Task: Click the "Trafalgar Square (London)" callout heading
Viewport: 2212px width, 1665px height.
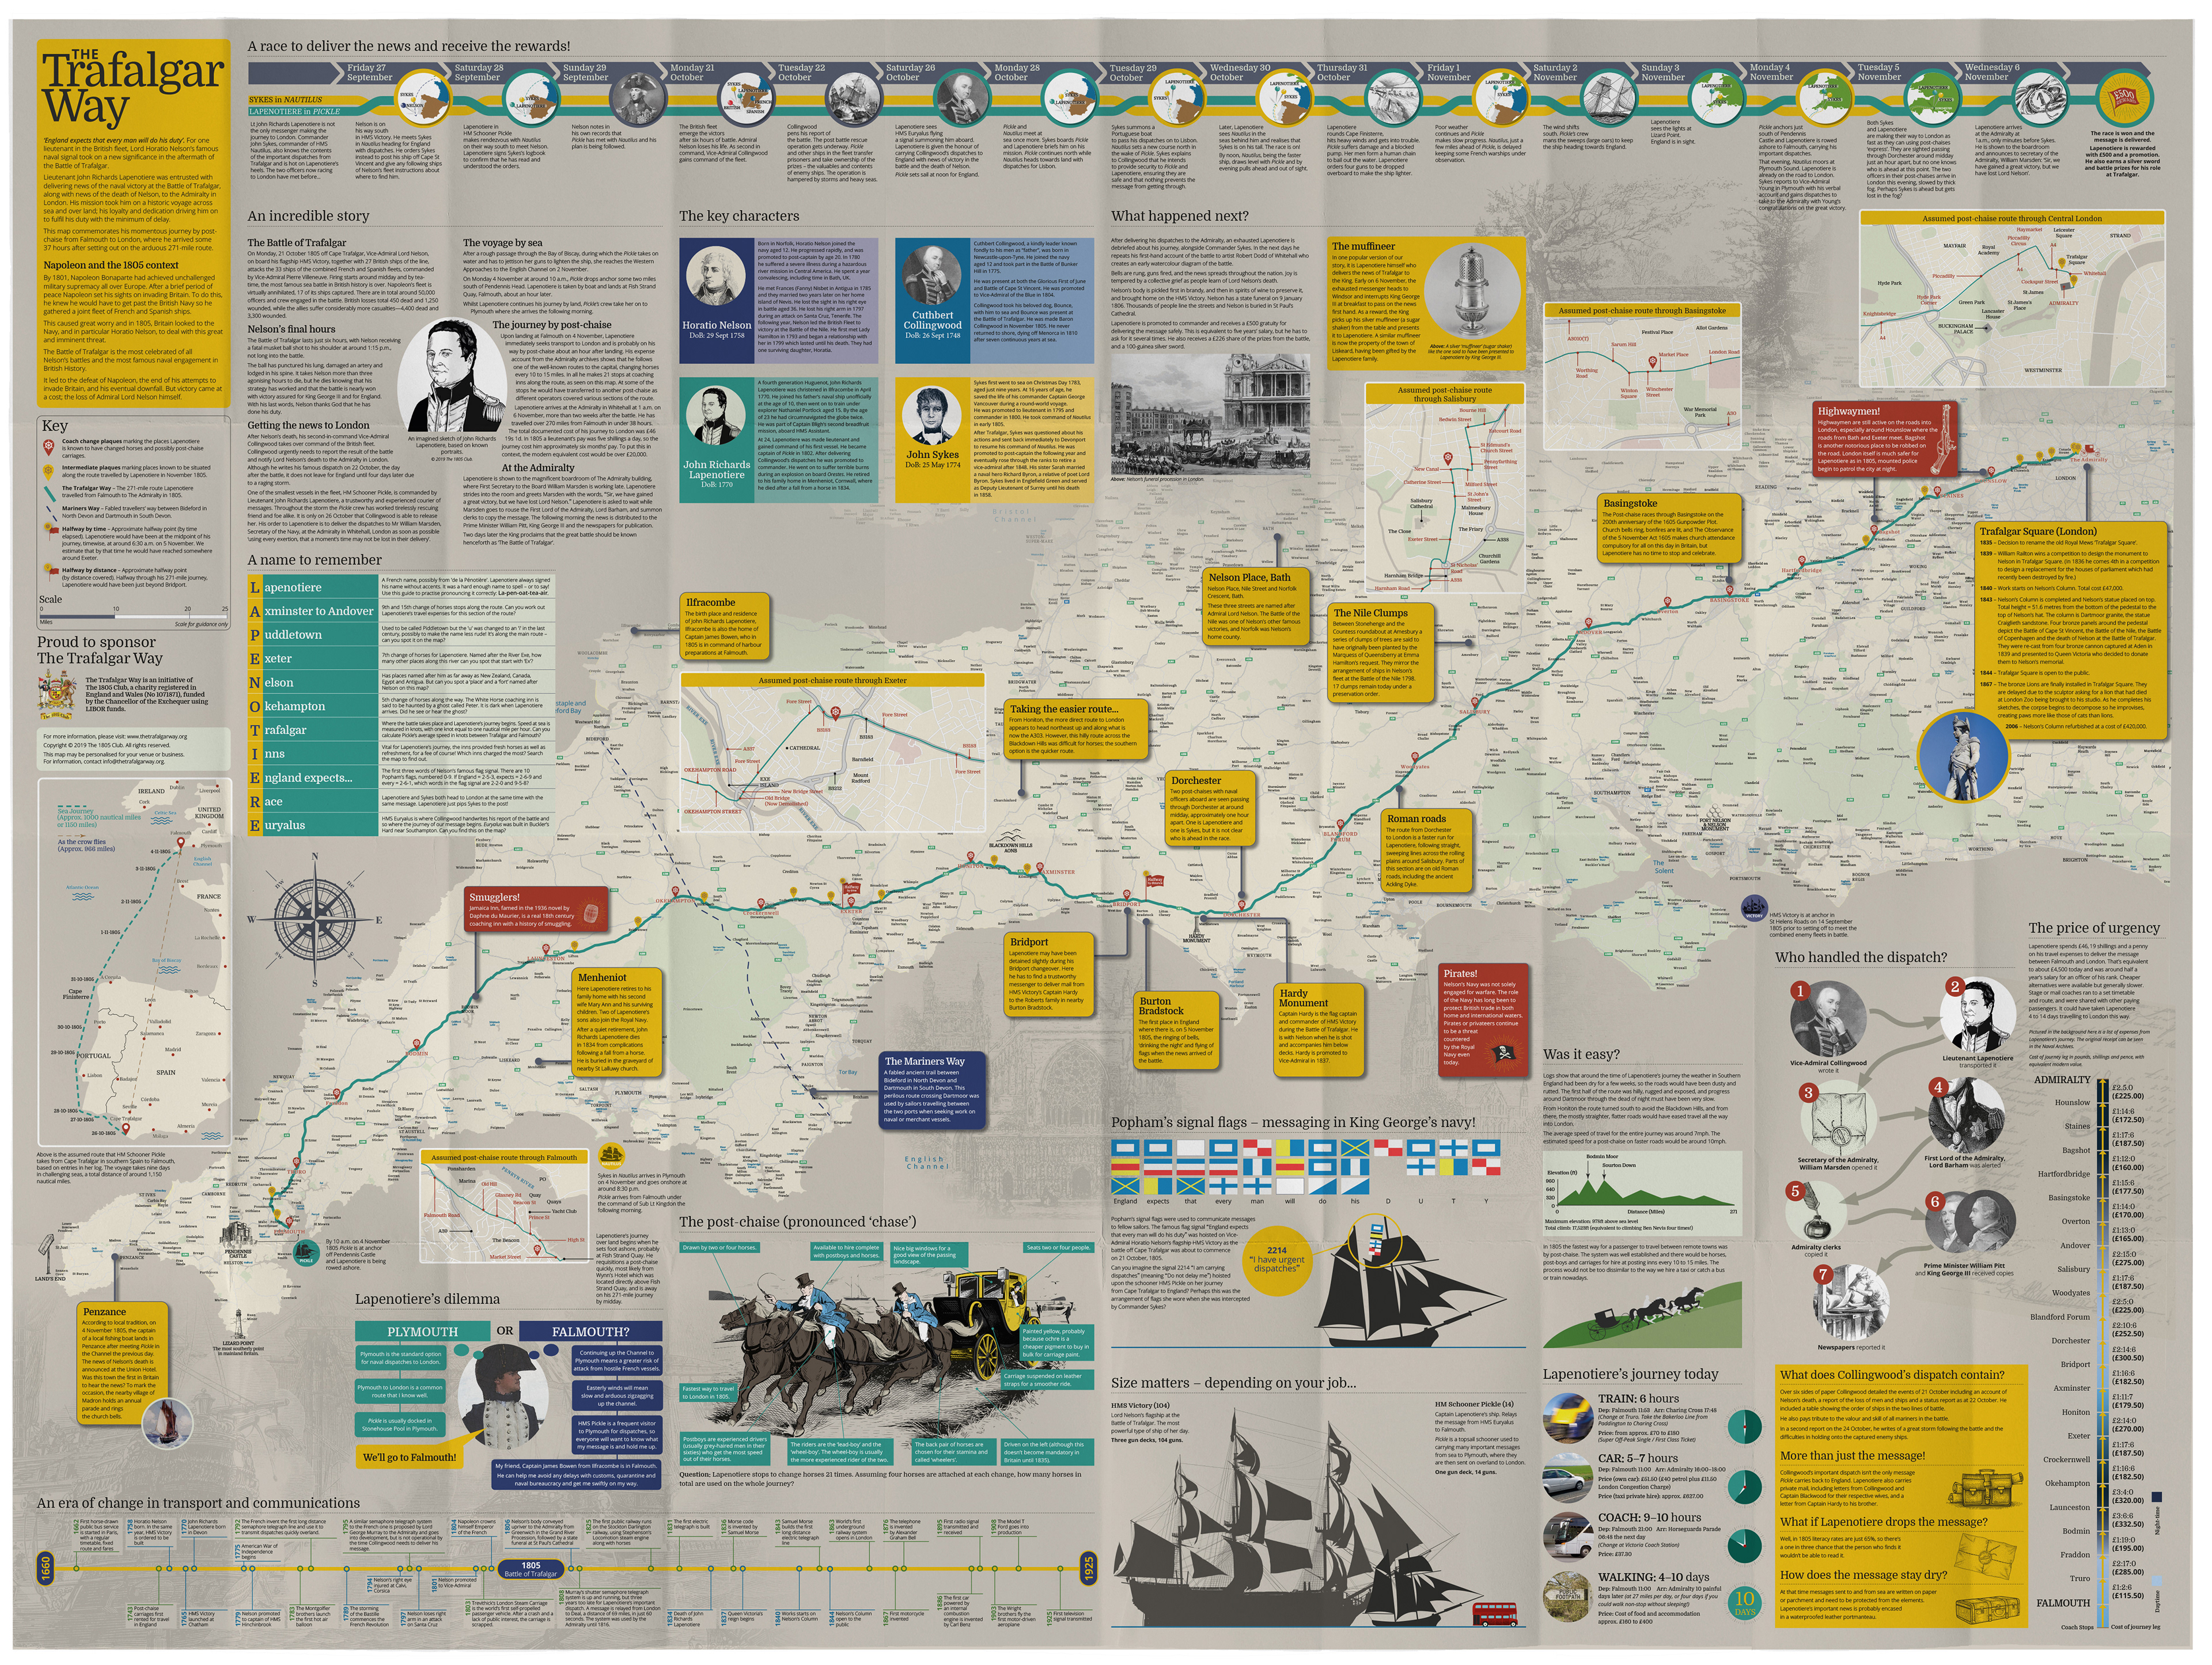Action: [2038, 531]
